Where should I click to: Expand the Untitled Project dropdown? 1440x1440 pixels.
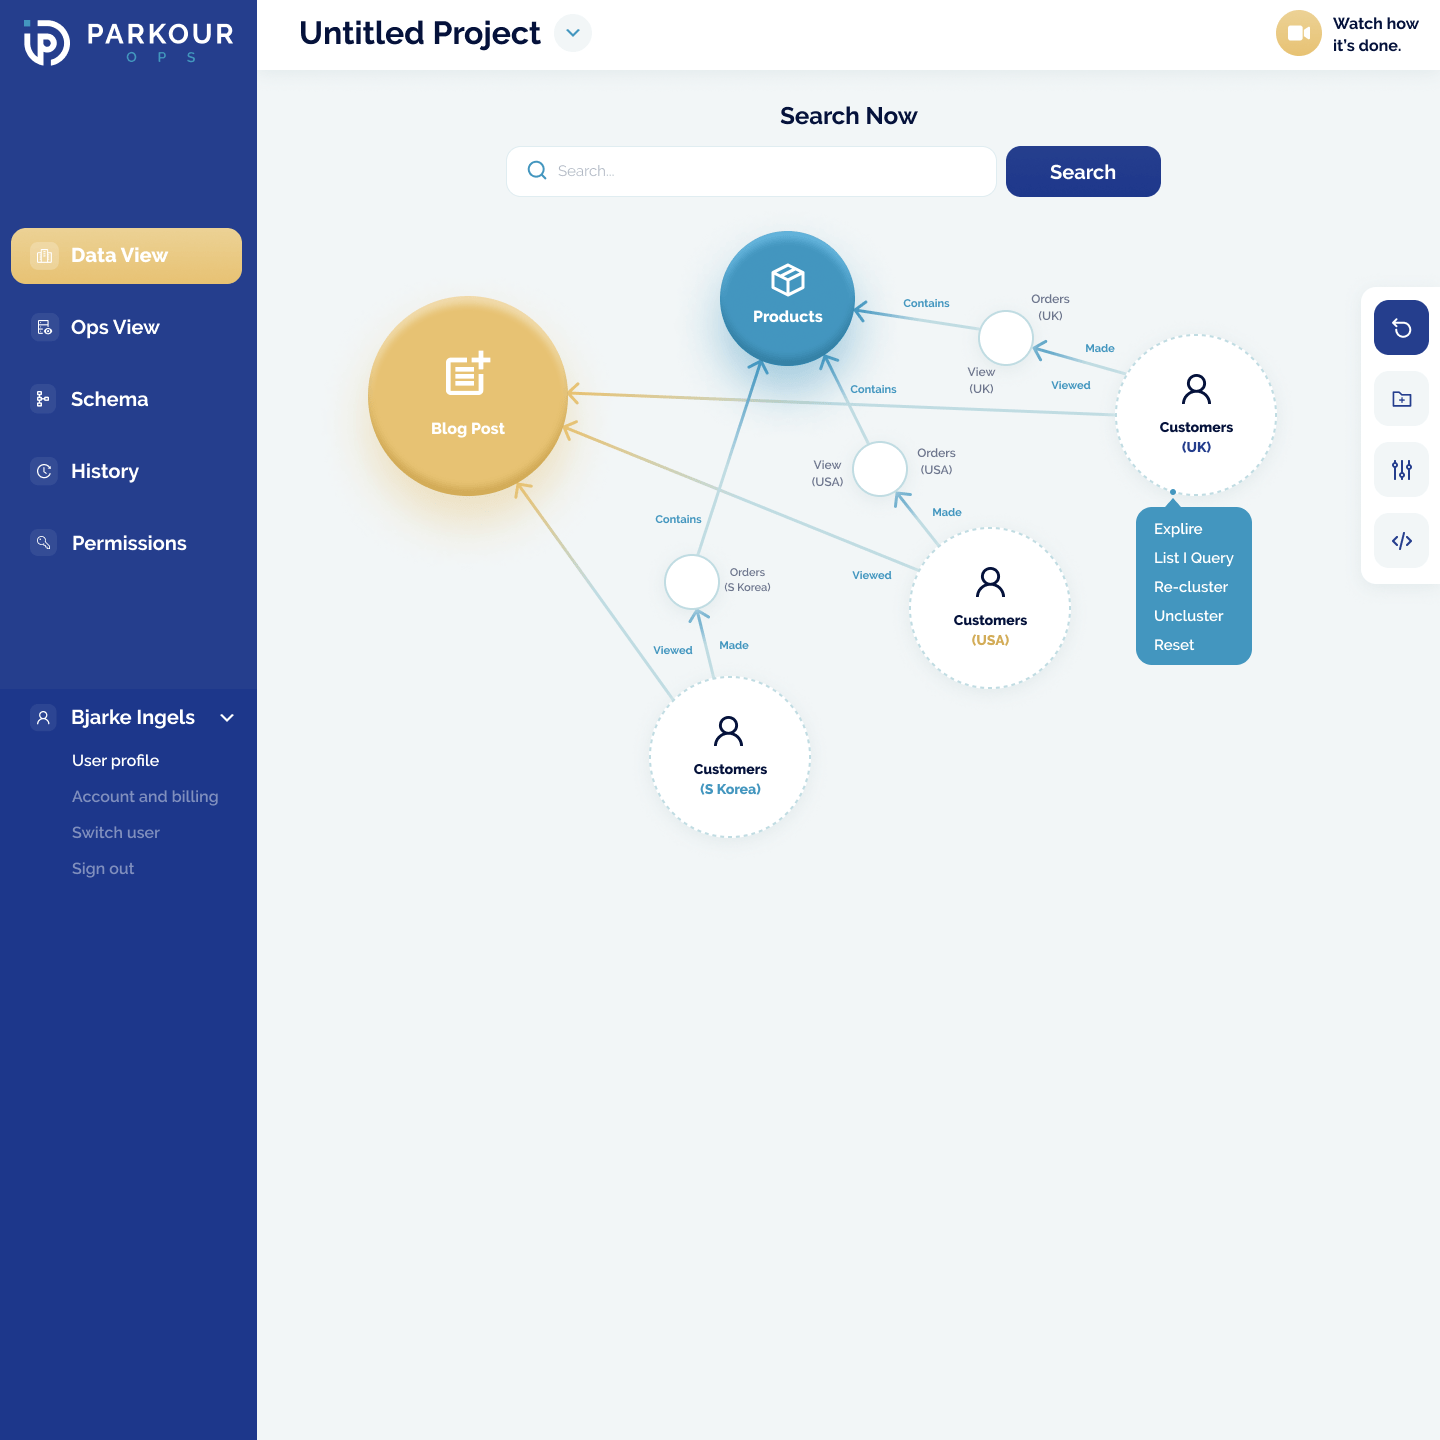[573, 33]
